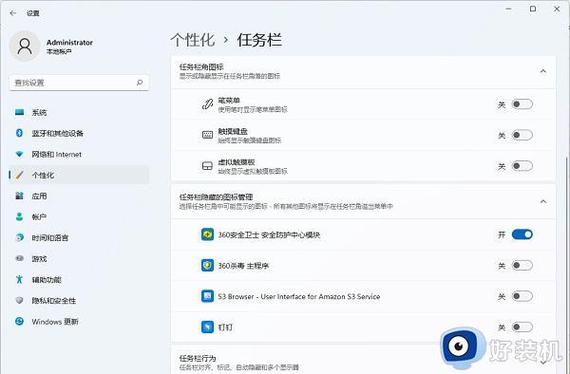Click the 辅助功能 accessibility icon
This screenshot has height=374, width=570.
pos(20,280)
